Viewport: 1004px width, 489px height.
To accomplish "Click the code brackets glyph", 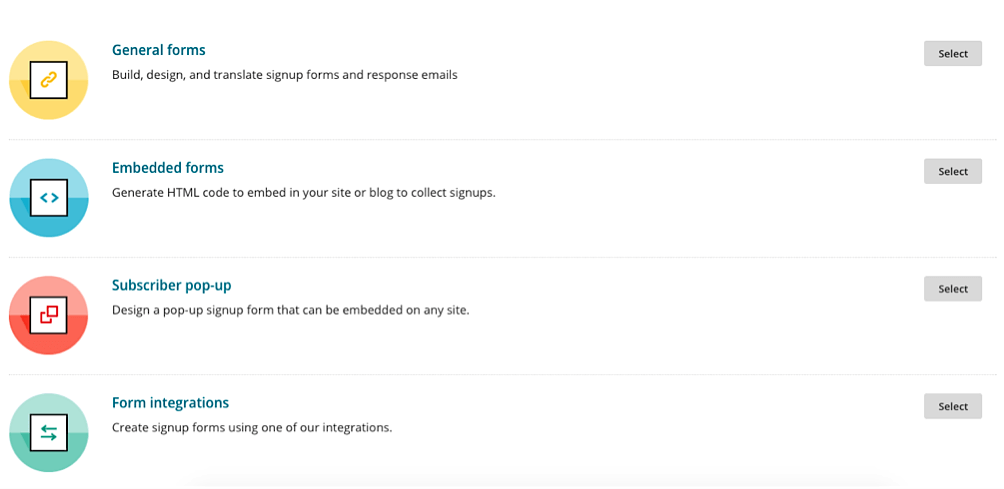I will [x=49, y=198].
